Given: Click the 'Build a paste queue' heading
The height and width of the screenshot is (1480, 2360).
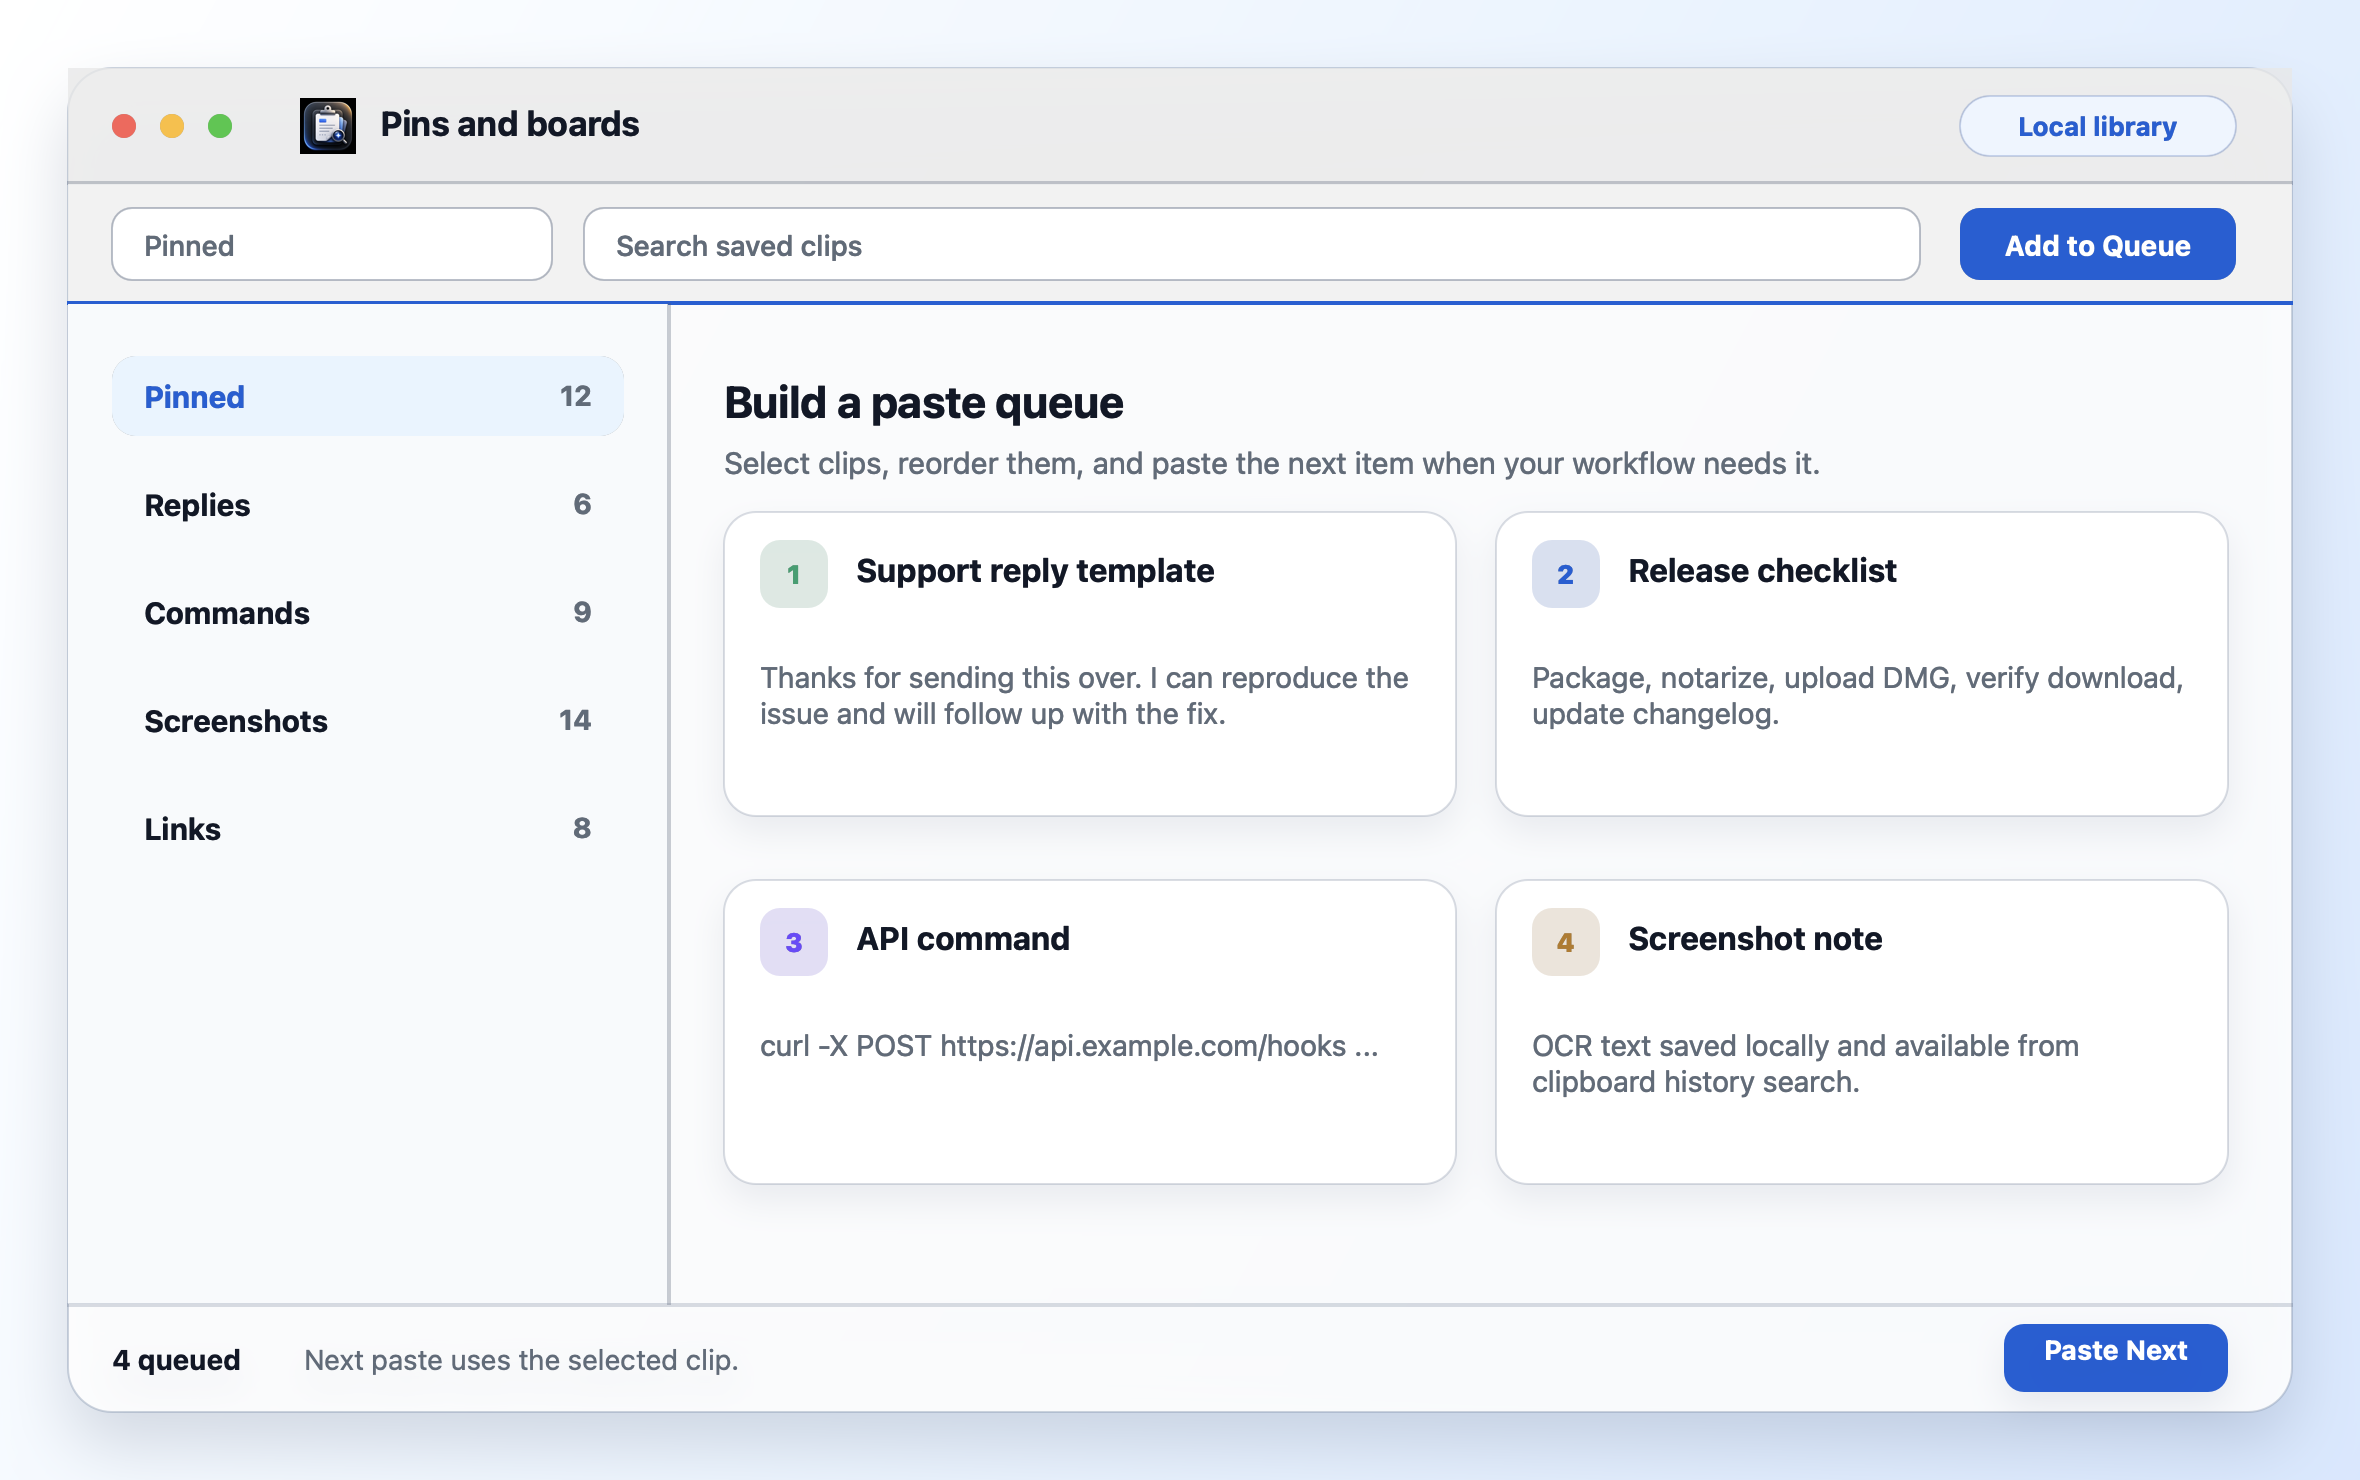Looking at the screenshot, I should pos(924,403).
